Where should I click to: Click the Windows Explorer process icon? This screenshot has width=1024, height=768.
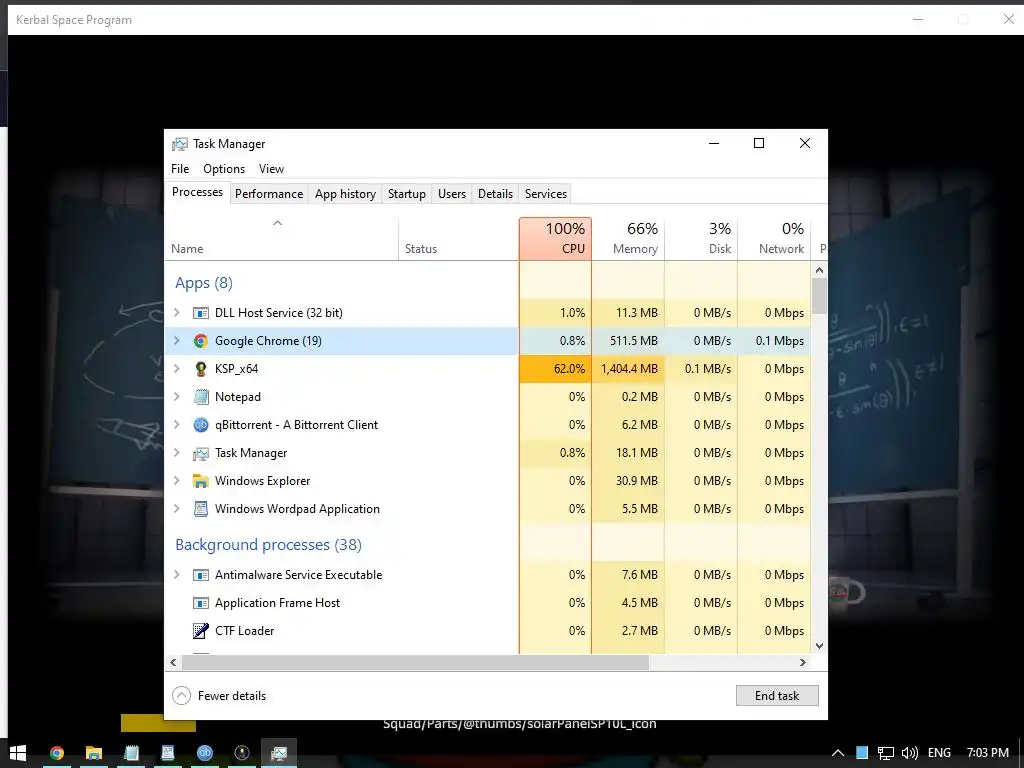pyautogui.click(x=200, y=481)
